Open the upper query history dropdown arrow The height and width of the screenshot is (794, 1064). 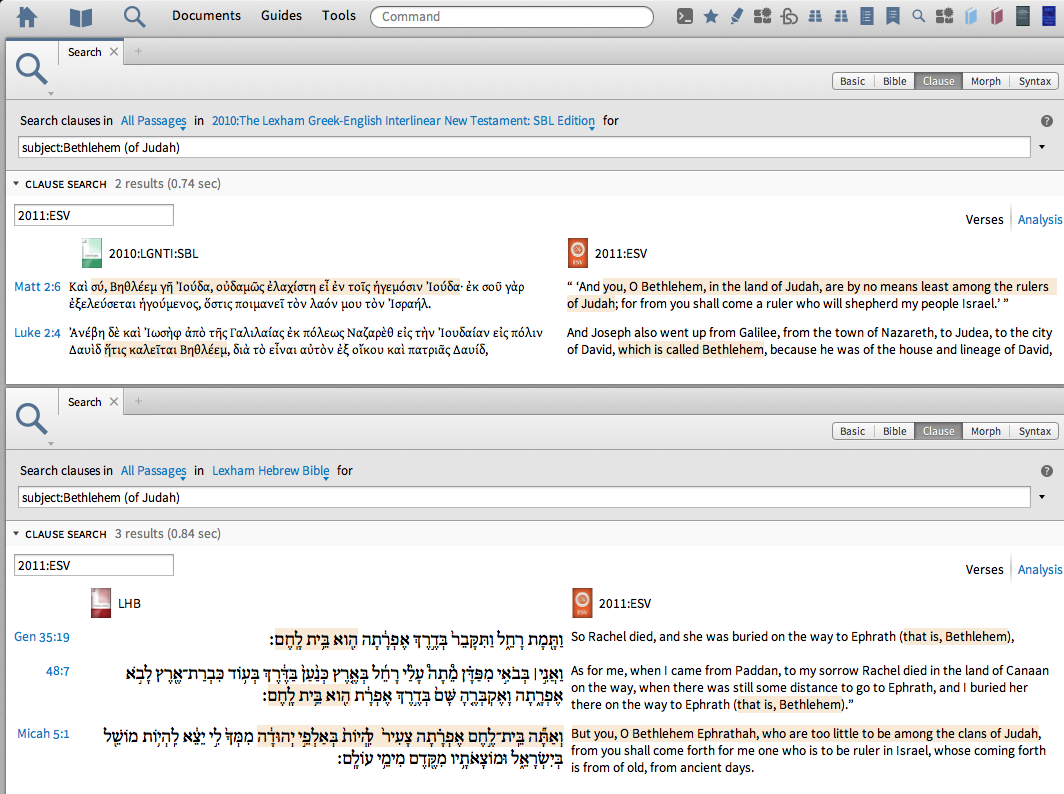tap(1042, 147)
